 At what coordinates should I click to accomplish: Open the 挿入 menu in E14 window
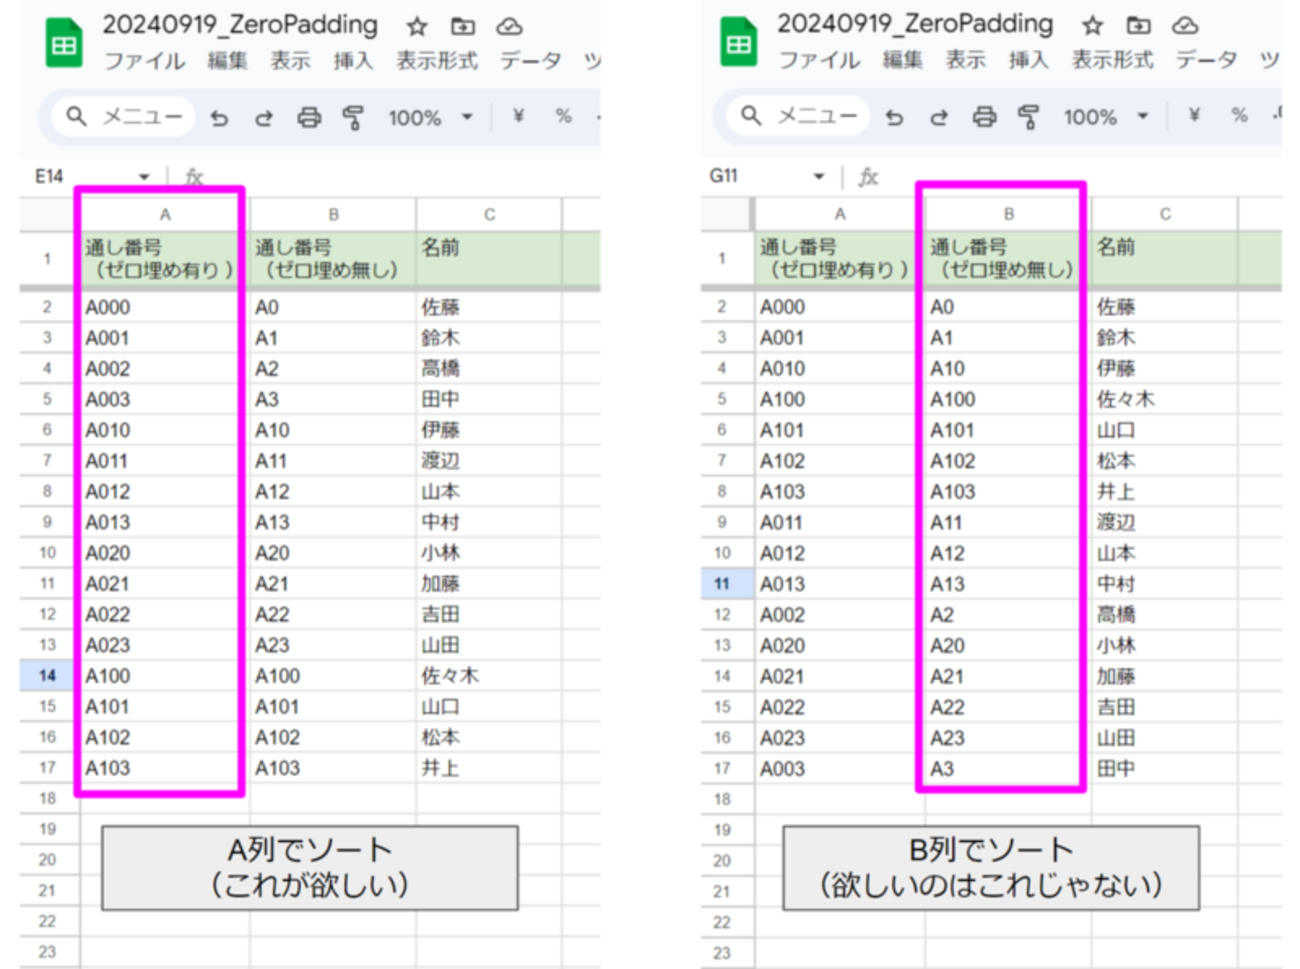pos(353,61)
